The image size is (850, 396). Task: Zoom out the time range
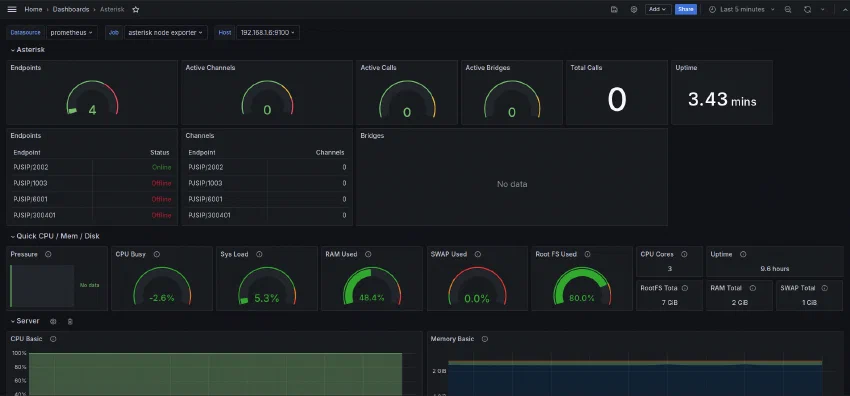coord(788,10)
